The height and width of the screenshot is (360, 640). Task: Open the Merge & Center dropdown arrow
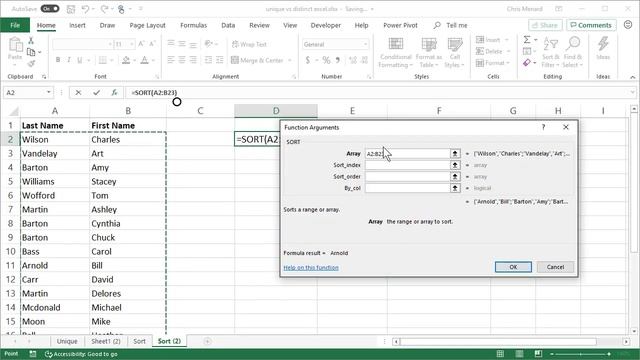[290, 60]
